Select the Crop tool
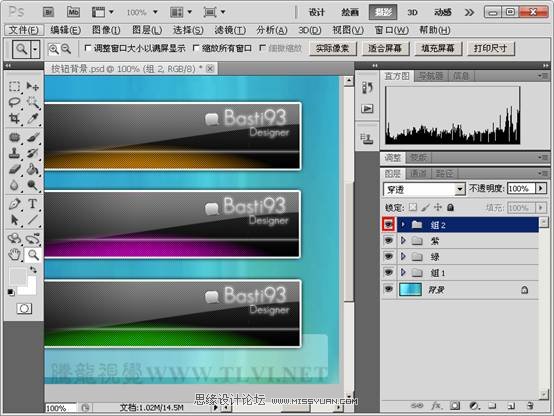The image size is (554, 416). tap(14, 118)
